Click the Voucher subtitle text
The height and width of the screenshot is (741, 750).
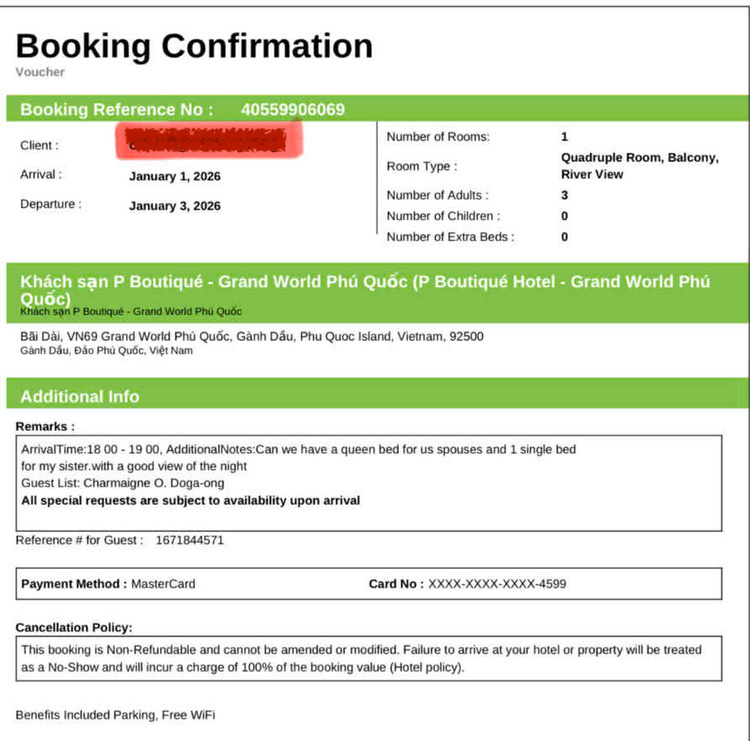tap(40, 72)
